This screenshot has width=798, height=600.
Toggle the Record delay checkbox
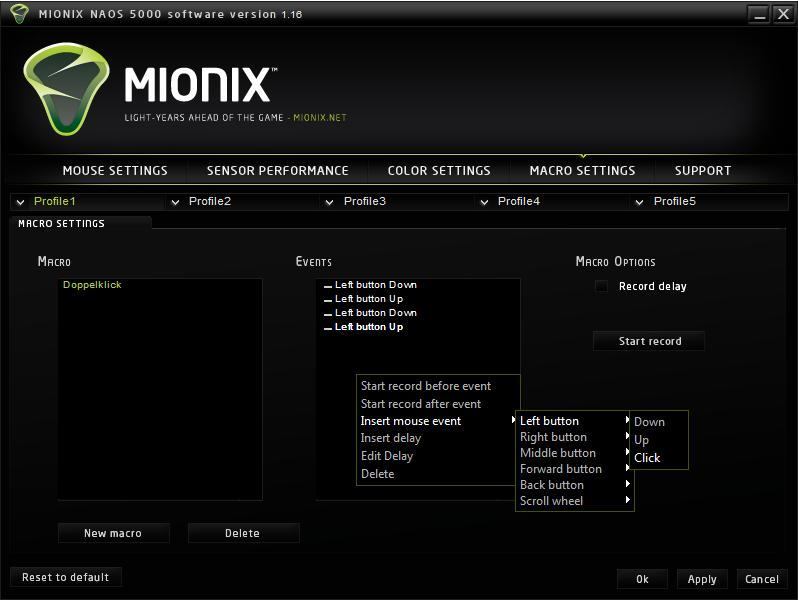coord(602,286)
